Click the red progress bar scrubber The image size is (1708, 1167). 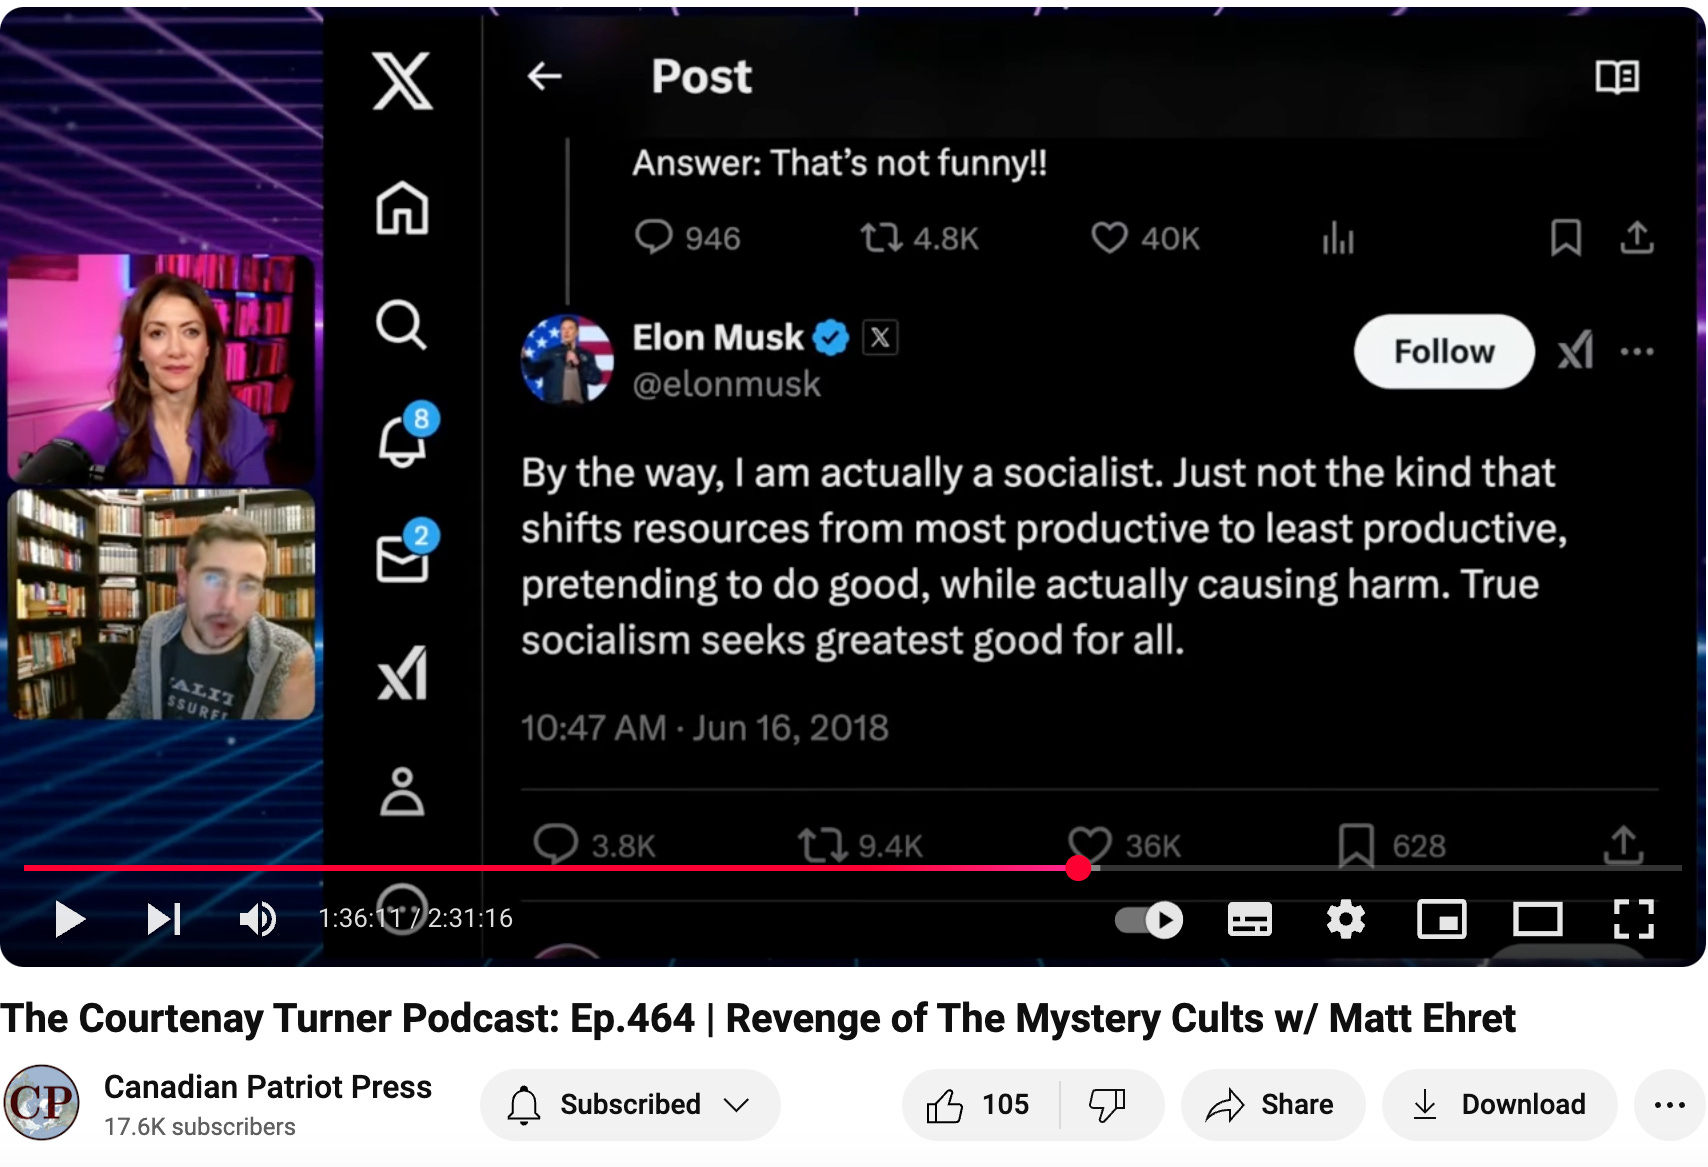pyautogui.click(x=1078, y=868)
